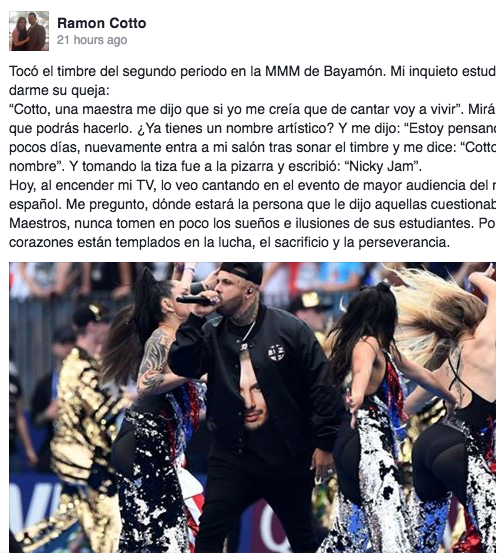Open Ramon Cotto's profile picture thumbnail

29,31
